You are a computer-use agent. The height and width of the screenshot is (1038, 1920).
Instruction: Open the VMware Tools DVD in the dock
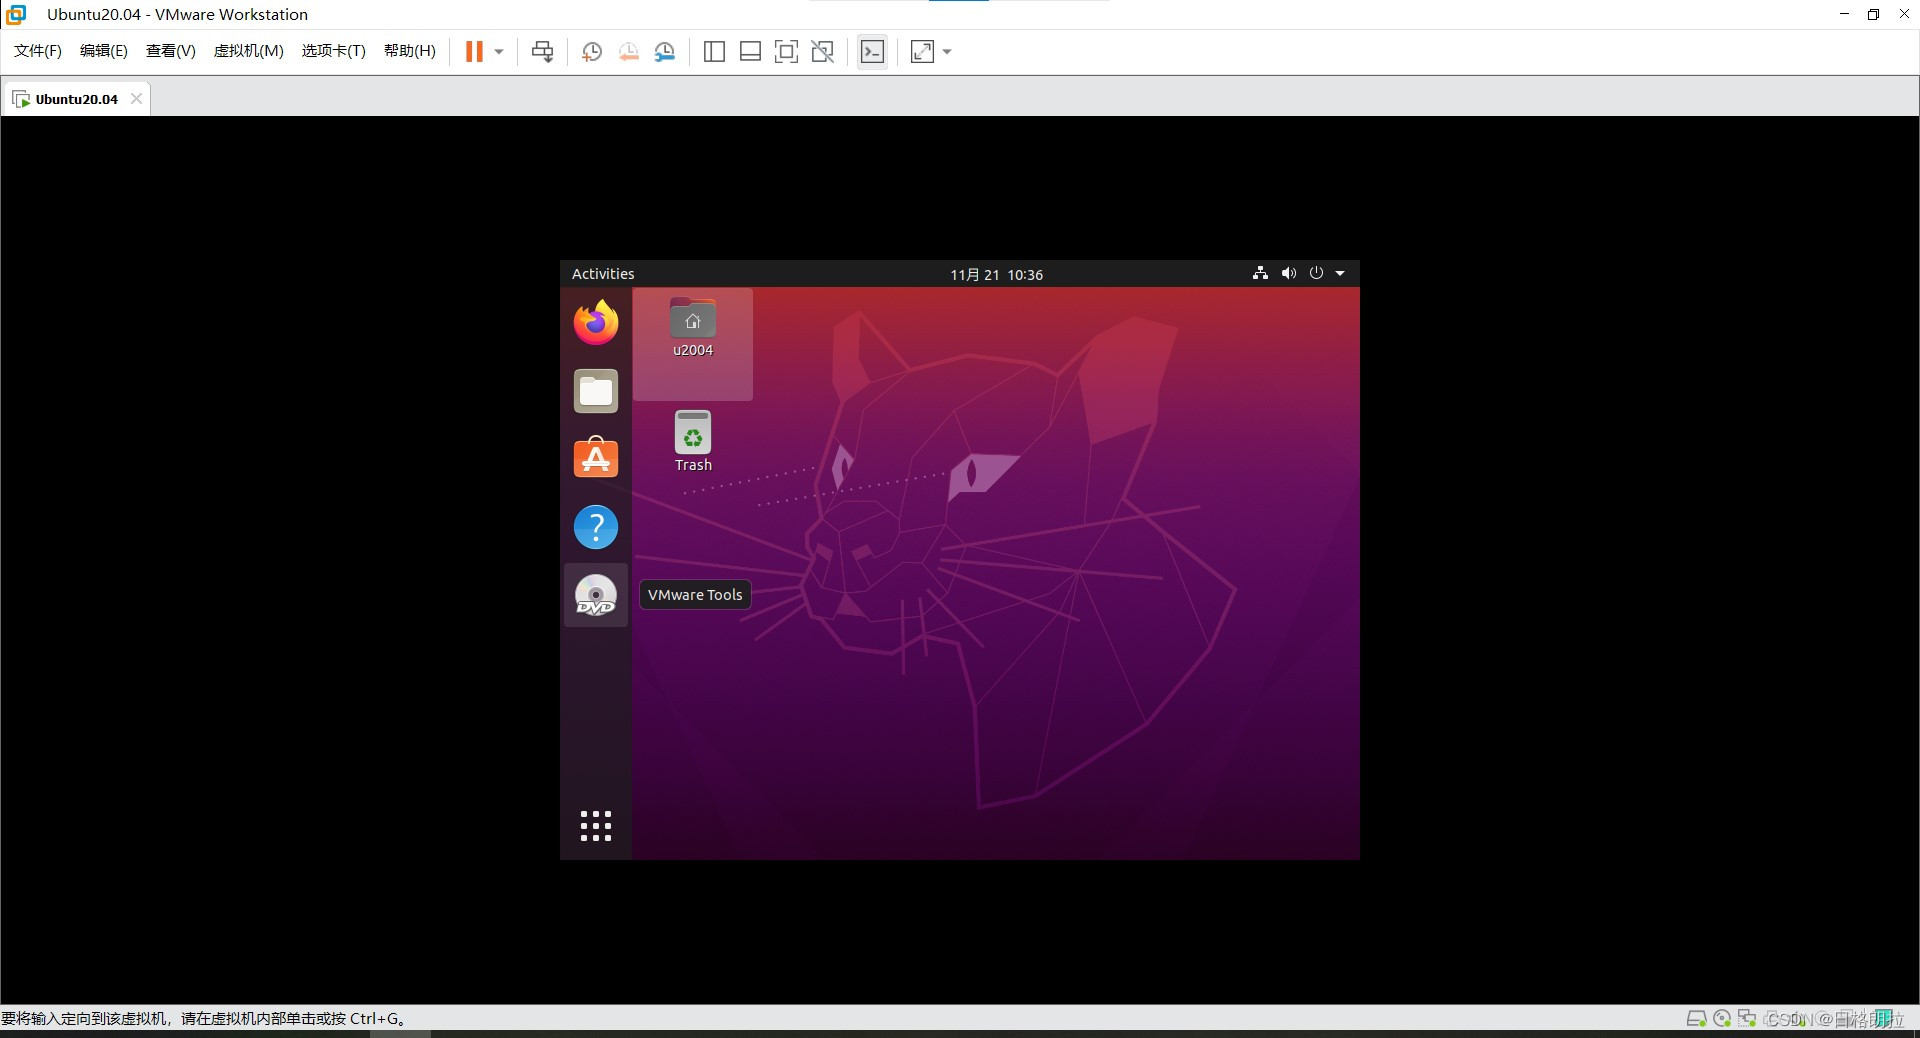(x=596, y=596)
